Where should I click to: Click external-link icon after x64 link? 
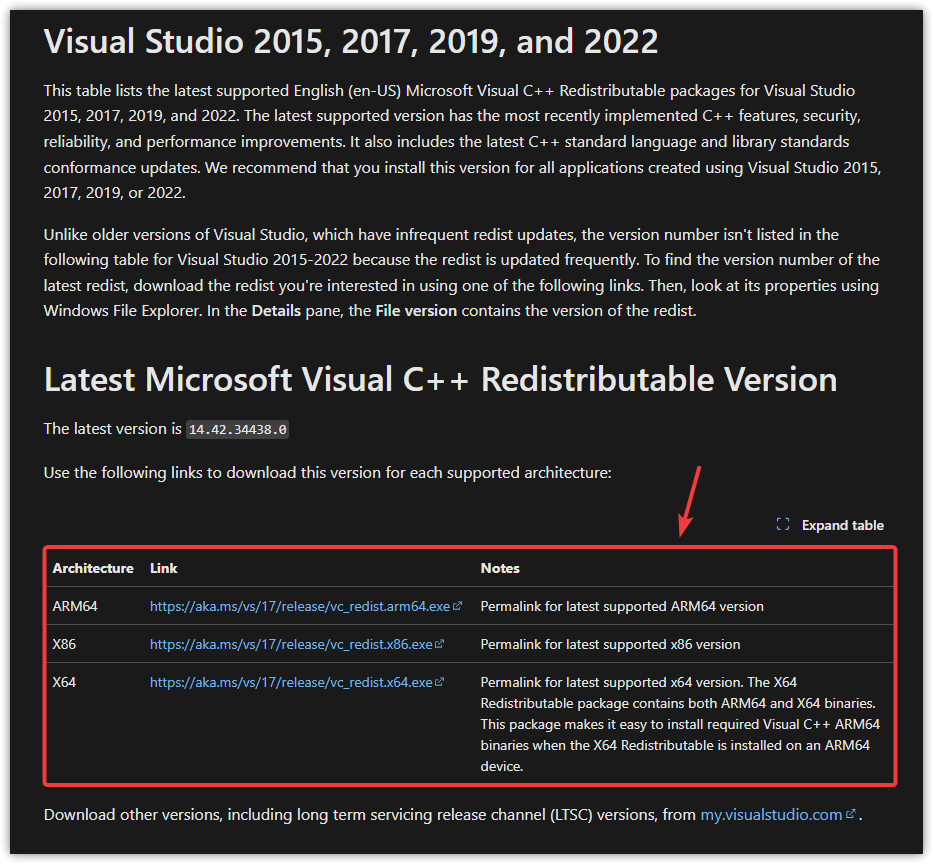[x=439, y=682]
